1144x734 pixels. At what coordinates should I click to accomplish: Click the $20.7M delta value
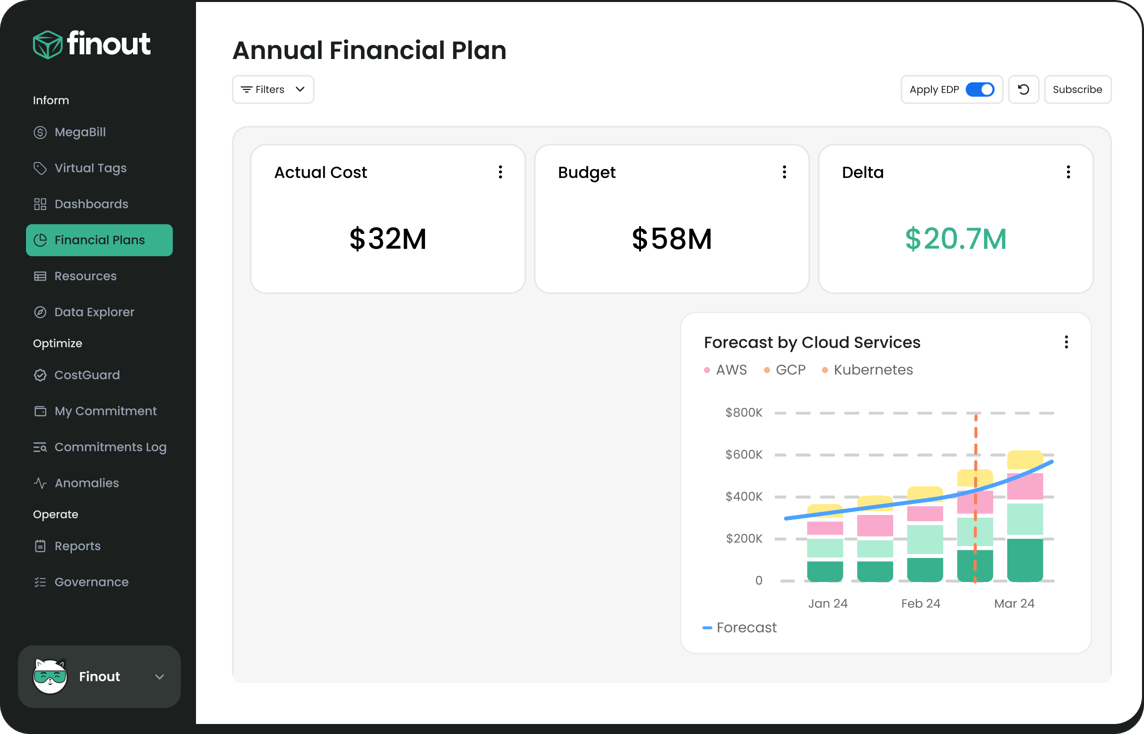click(956, 239)
